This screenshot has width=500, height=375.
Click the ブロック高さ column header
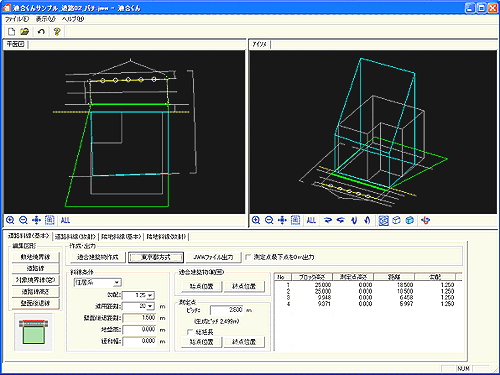tap(312, 277)
